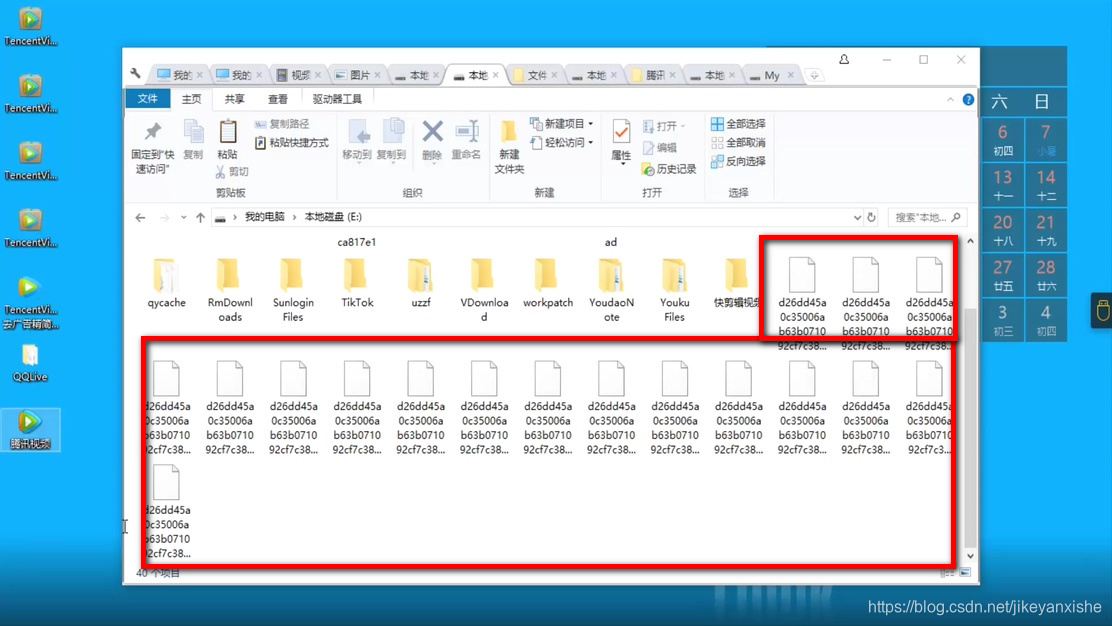Click the mouse widget at right screen edge
This screenshot has width=1112, height=626.
click(1102, 311)
